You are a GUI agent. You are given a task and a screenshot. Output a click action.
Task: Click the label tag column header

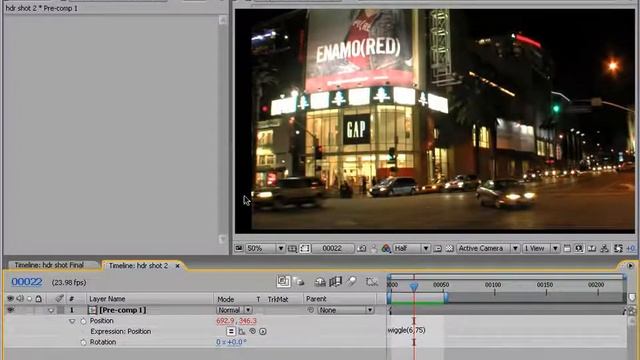click(x=59, y=299)
